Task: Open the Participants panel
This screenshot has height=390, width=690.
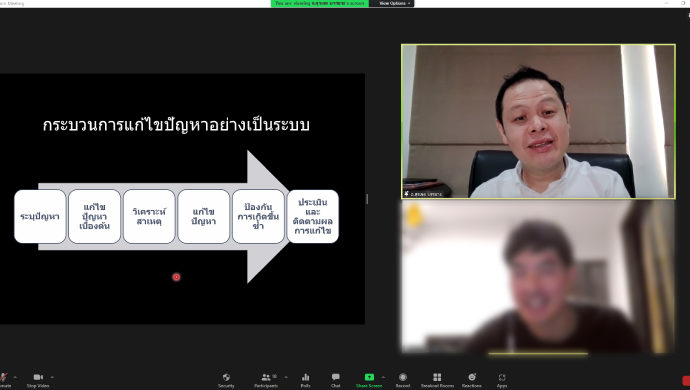Action: click(x=266, y=377)
